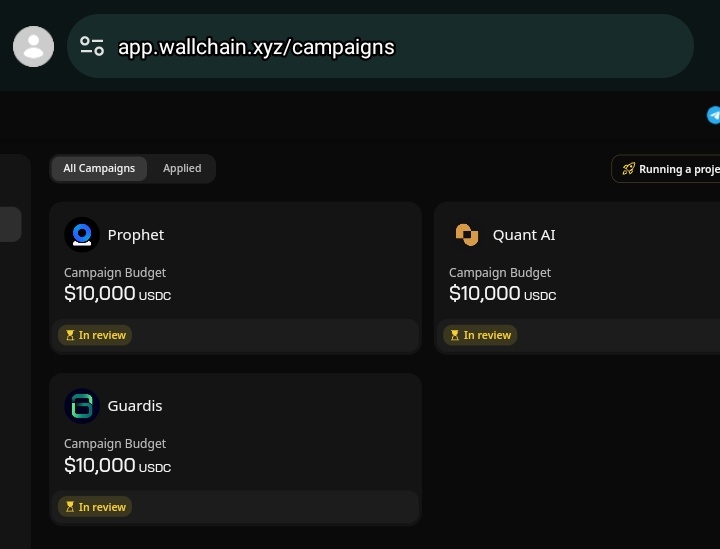
Task: Click the In review badge on Quant AI
Action: 480,335
